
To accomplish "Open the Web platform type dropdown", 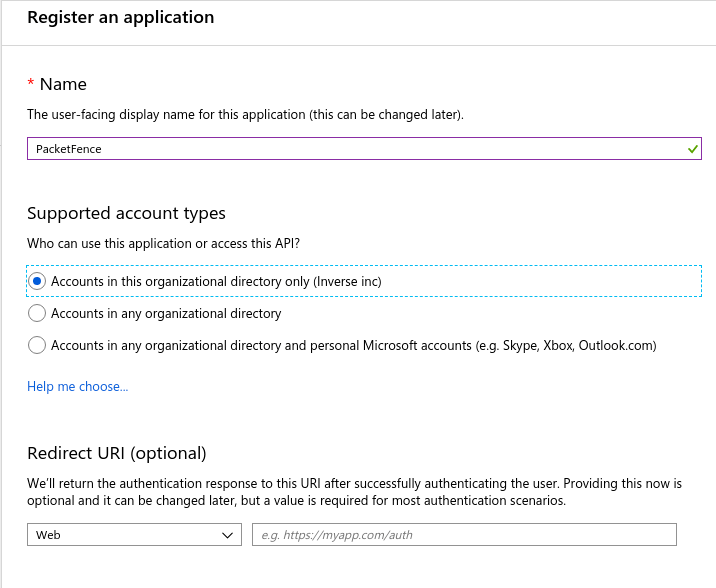I will click(134, 535).
